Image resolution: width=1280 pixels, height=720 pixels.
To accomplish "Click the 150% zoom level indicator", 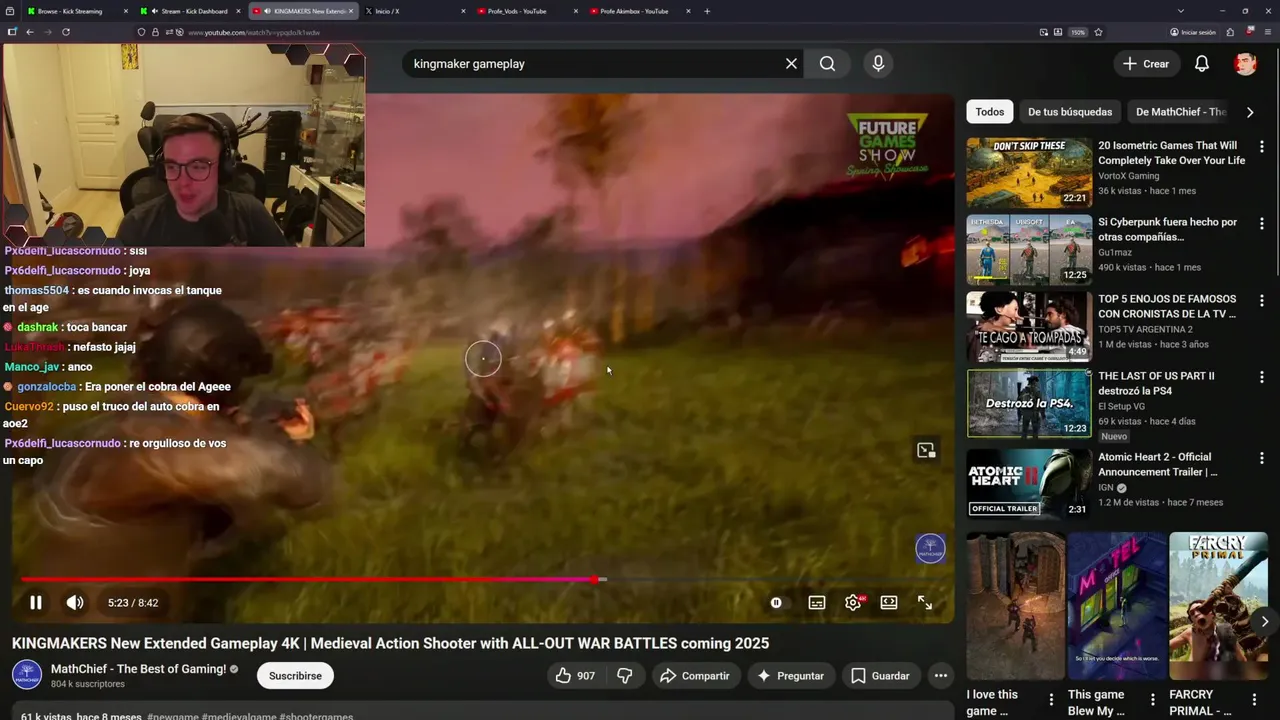I will (1078, 32).
